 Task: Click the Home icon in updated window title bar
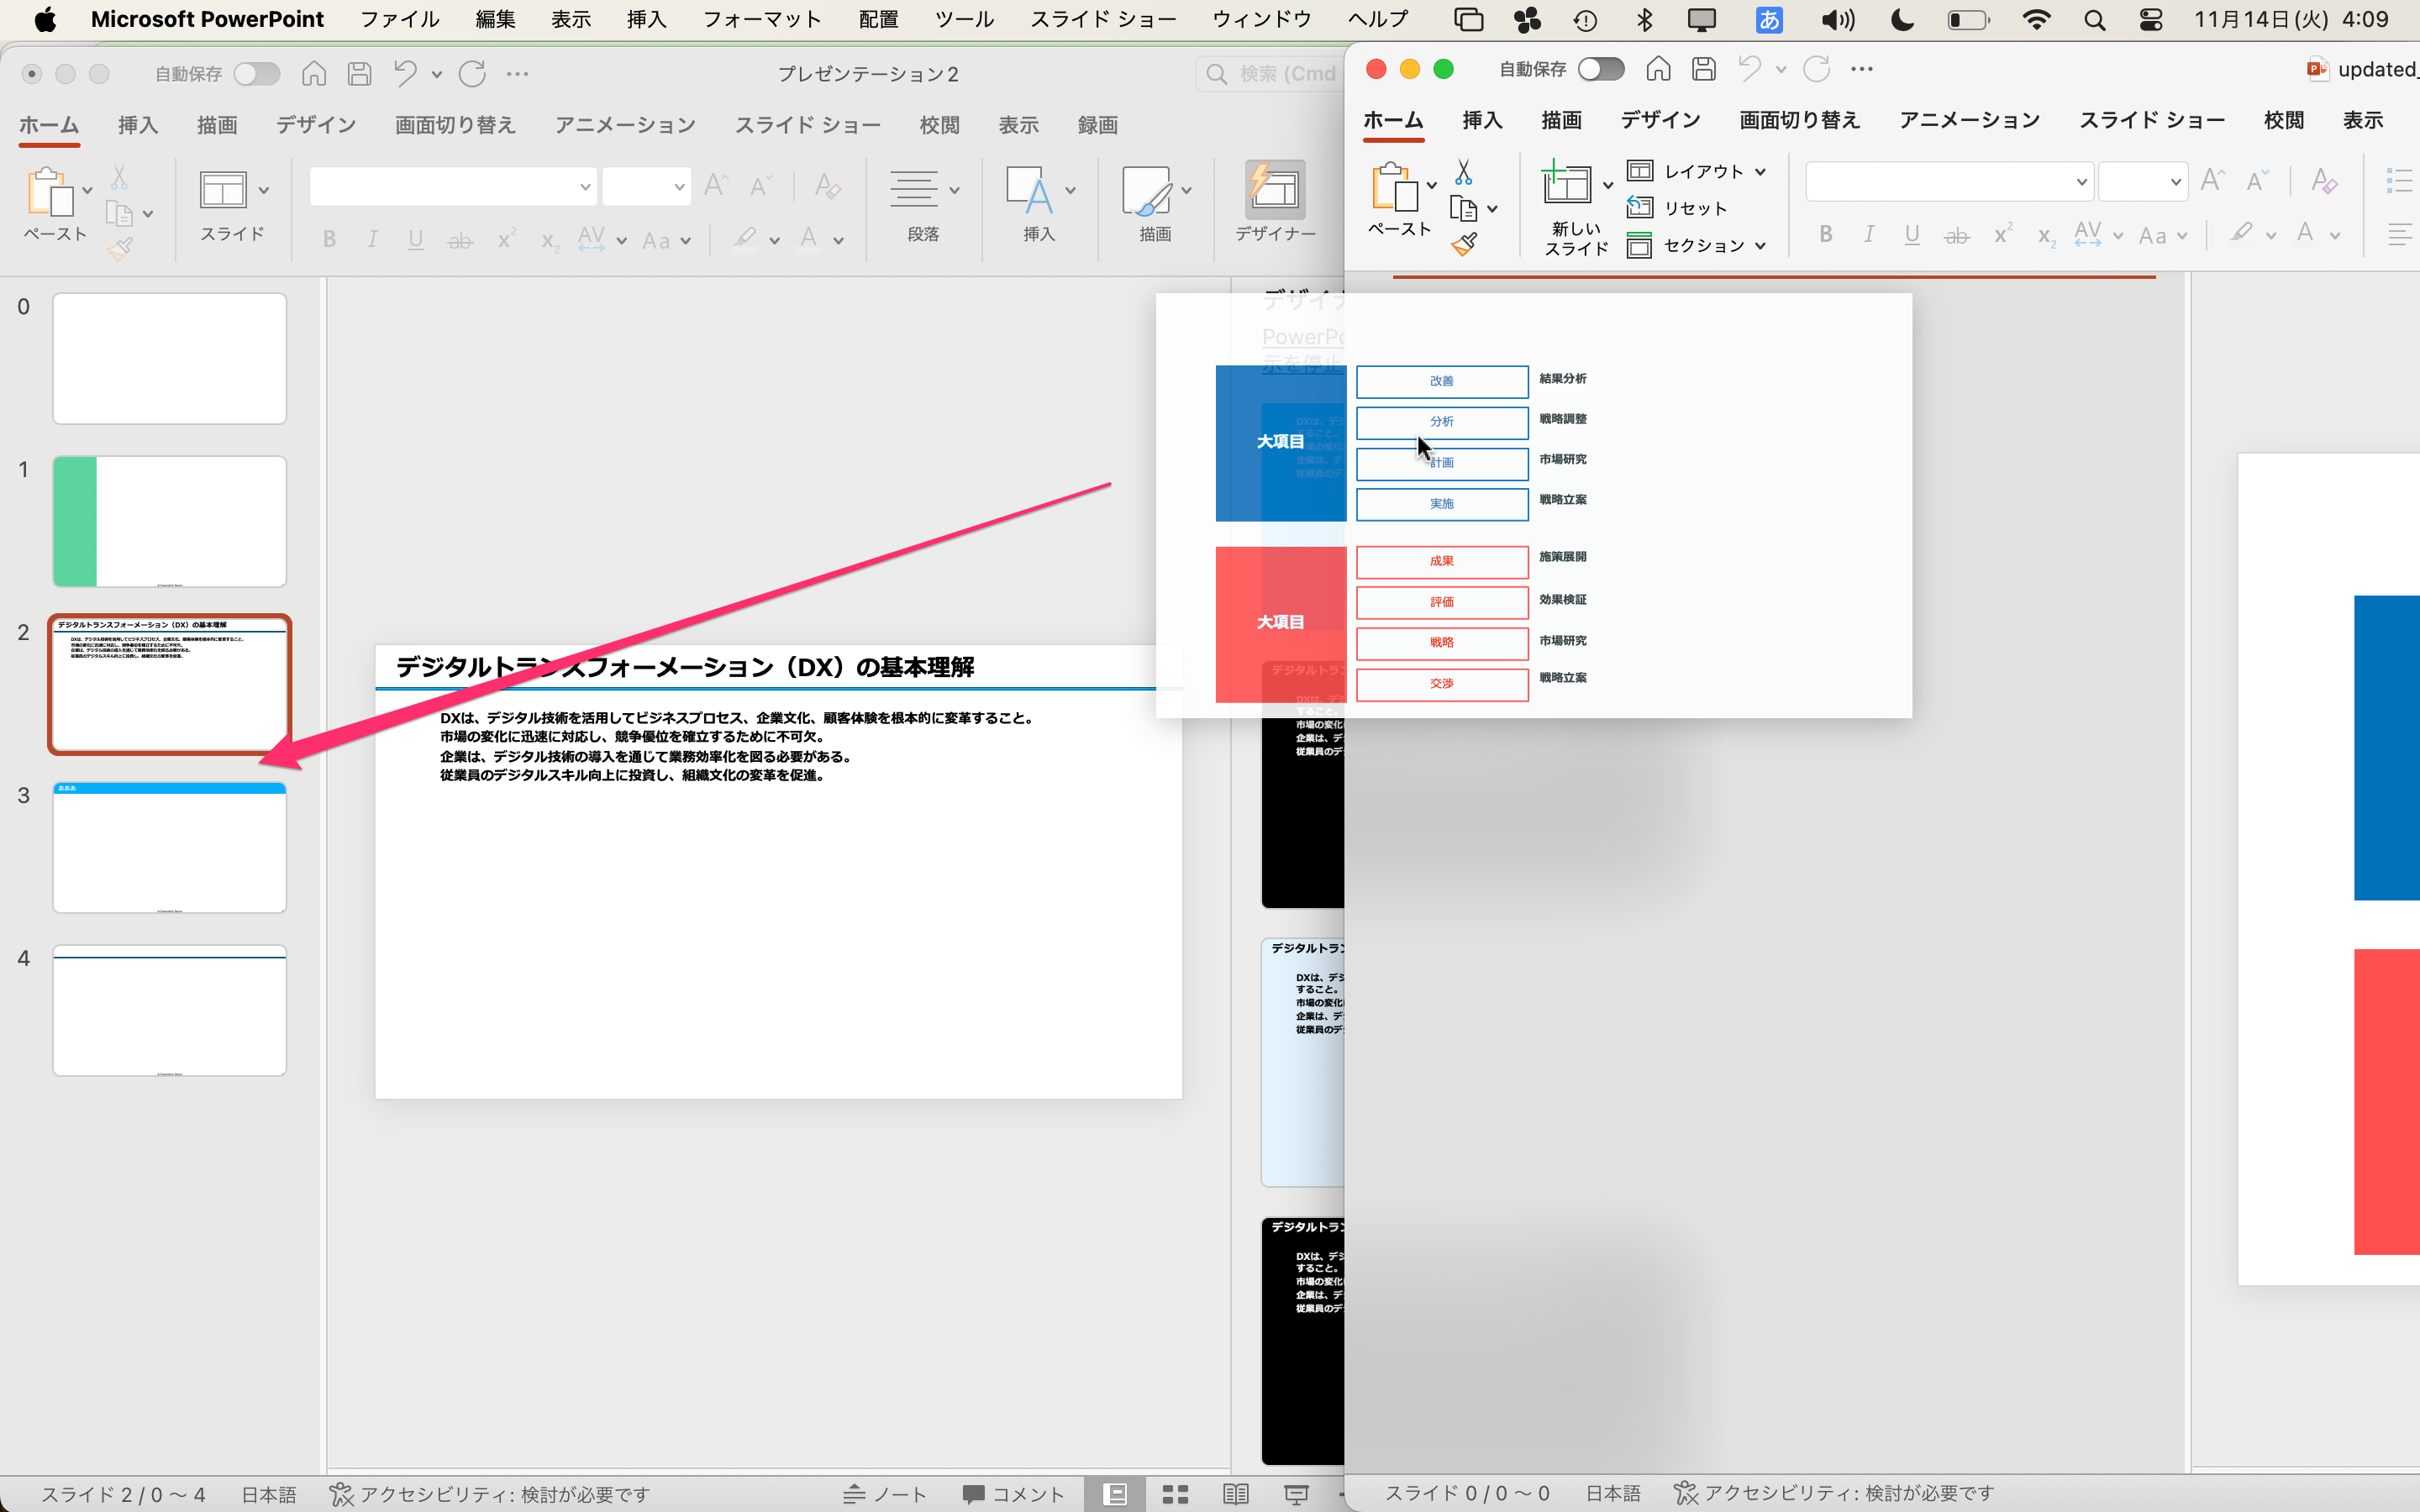[1658, 69]
